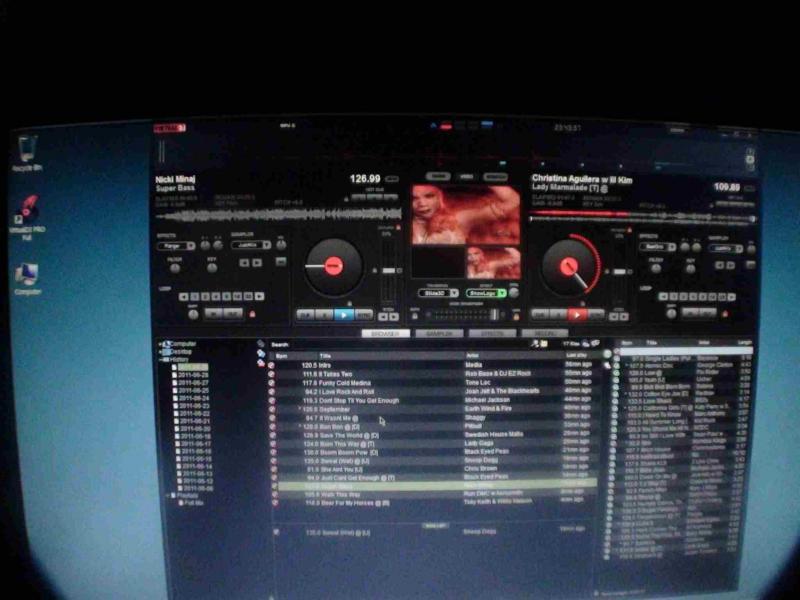Screen dimensions: 800x600
Task: Select history folder 2011-06-24
Action: [194, 398]
